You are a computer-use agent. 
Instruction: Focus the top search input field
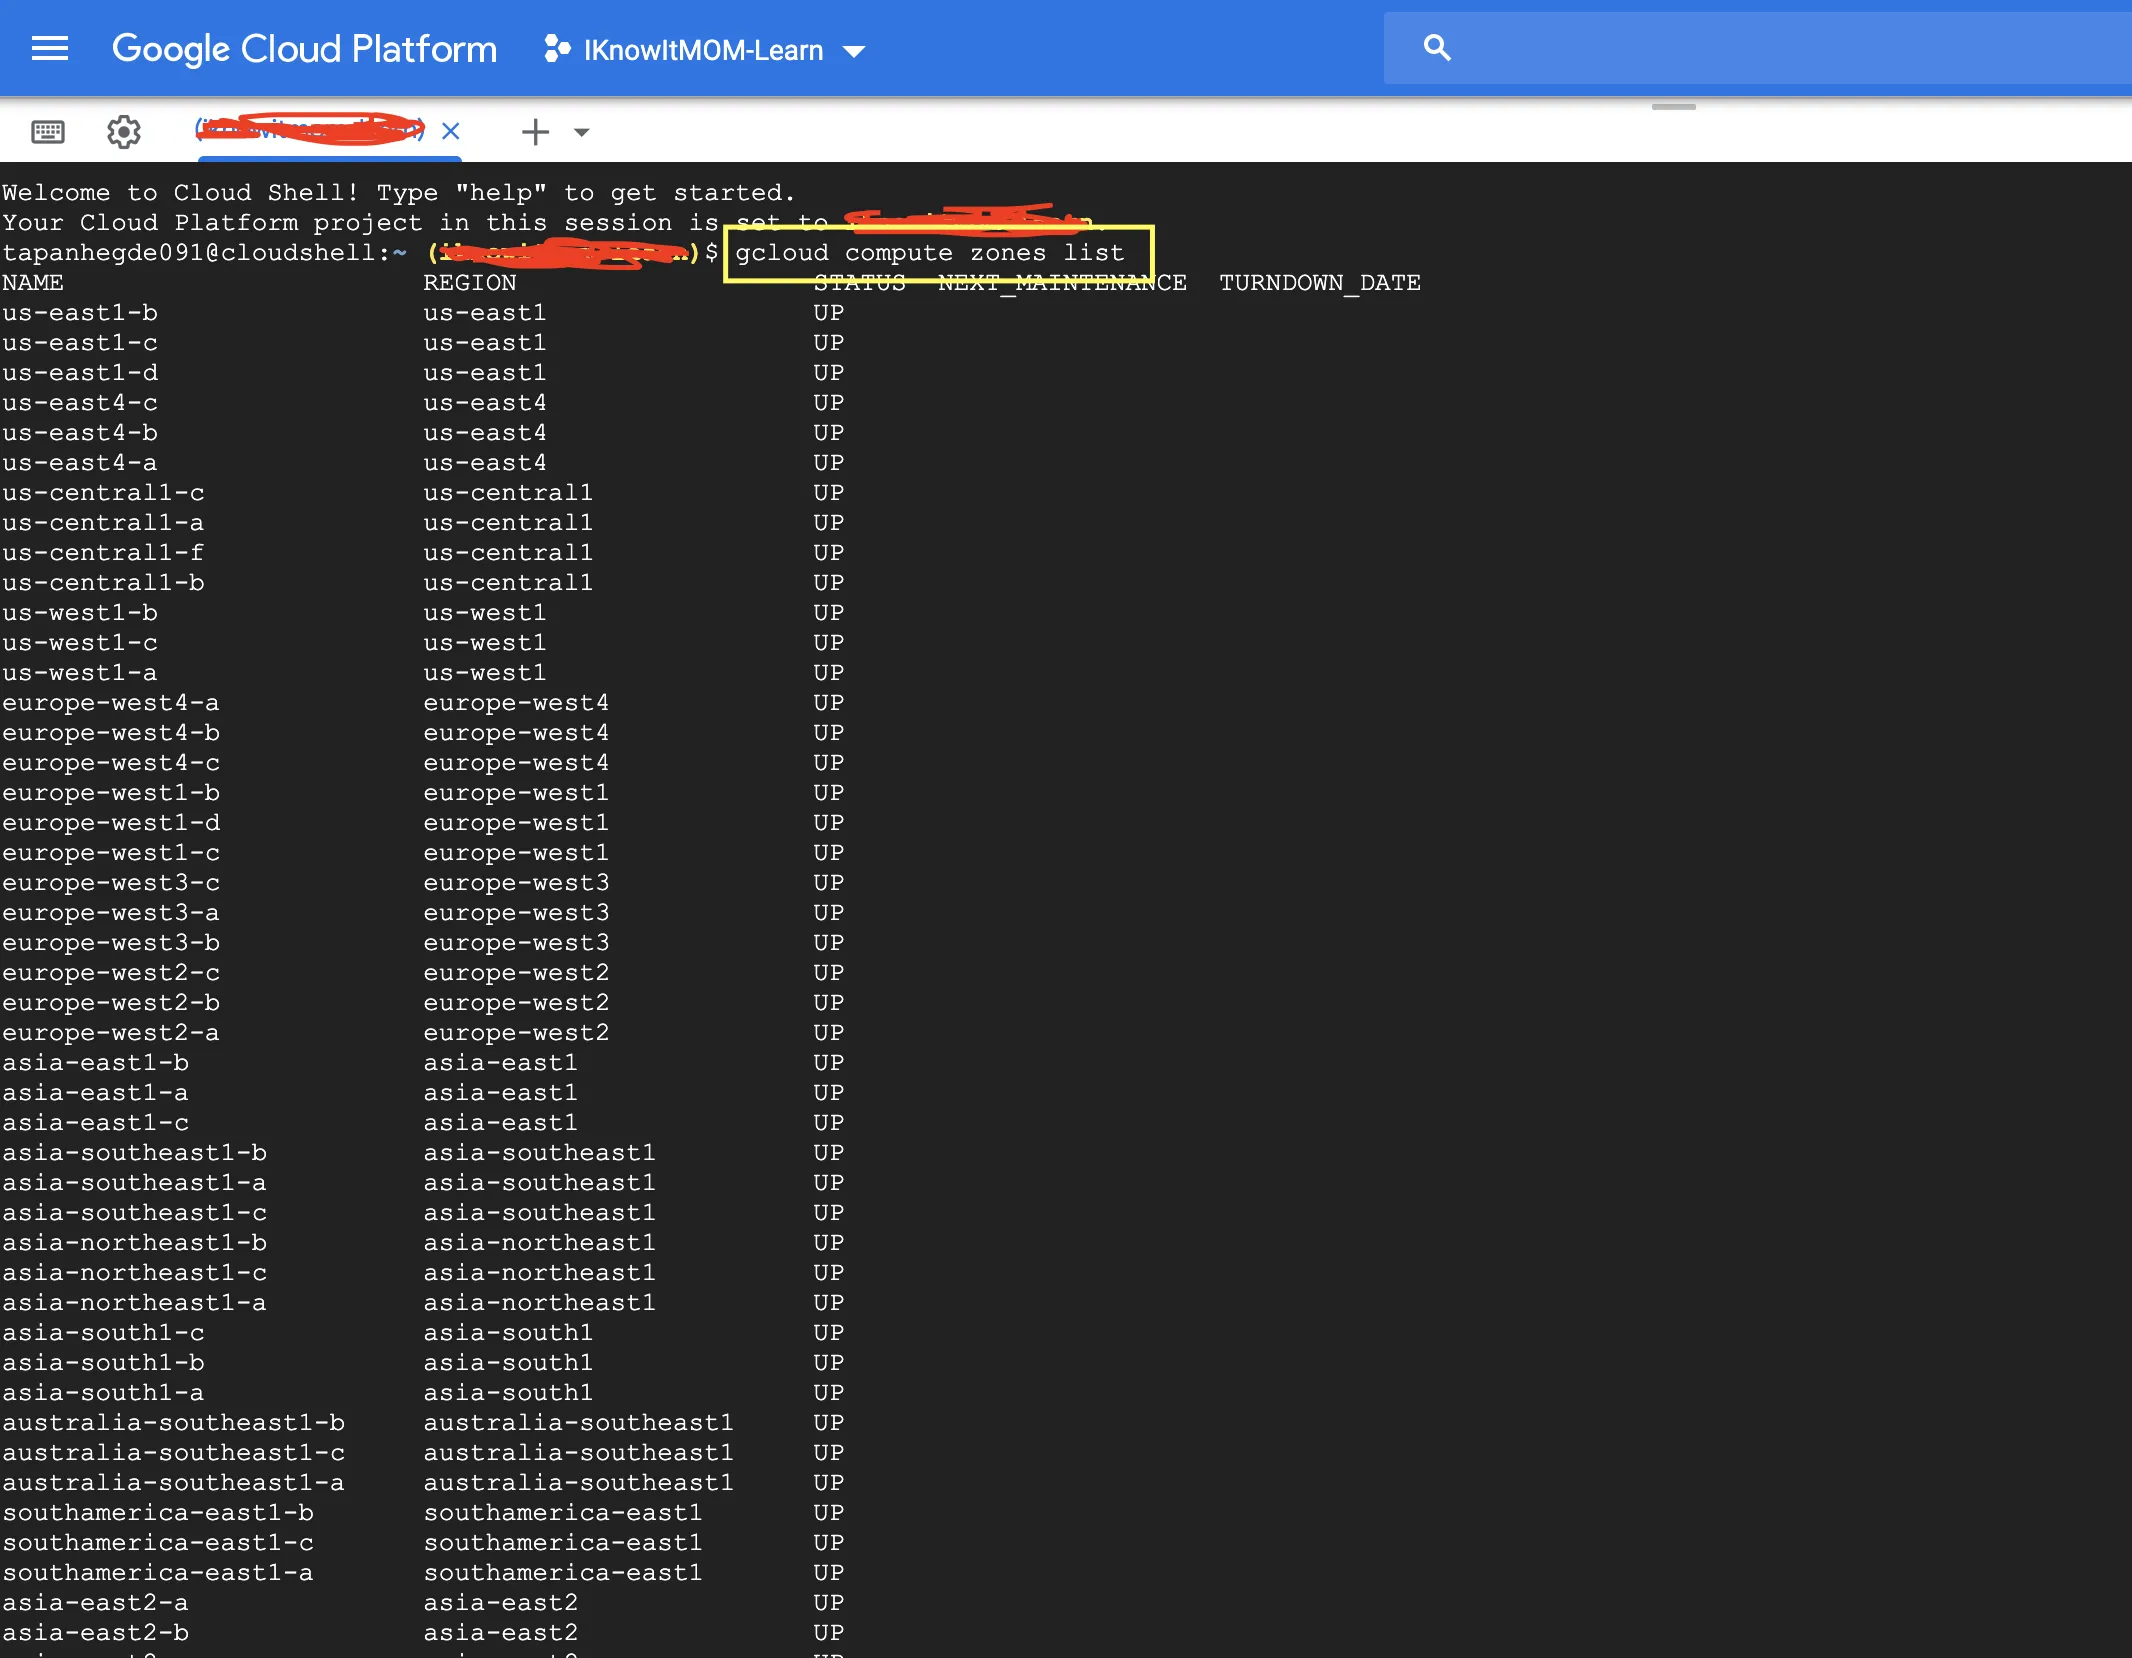1780,48
